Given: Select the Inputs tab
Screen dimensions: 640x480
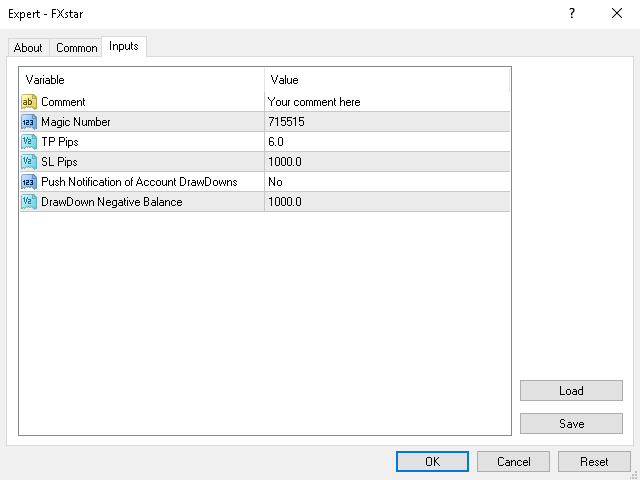Looking at the screenshot, I should click(x=124, y=46).
